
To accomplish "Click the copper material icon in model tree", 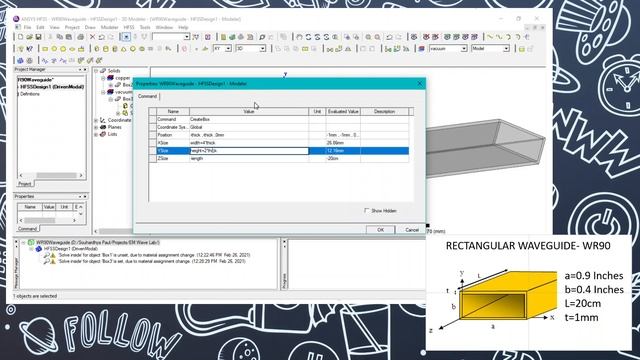I will [x=110, y=78].
